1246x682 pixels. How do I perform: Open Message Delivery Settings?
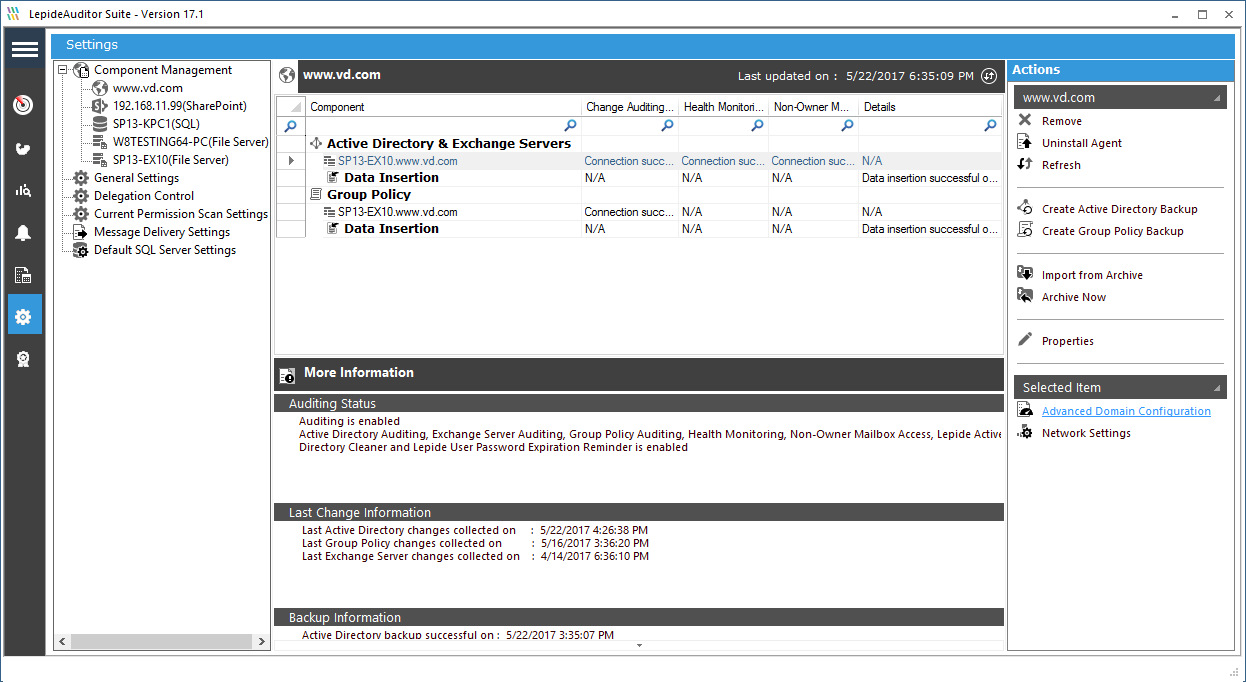161,232
